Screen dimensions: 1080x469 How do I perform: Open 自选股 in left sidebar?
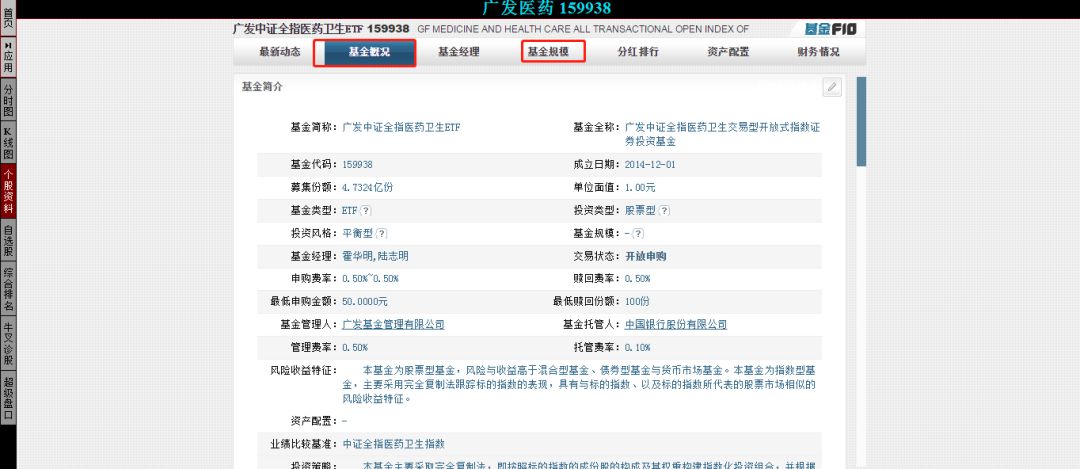point(8,241)
